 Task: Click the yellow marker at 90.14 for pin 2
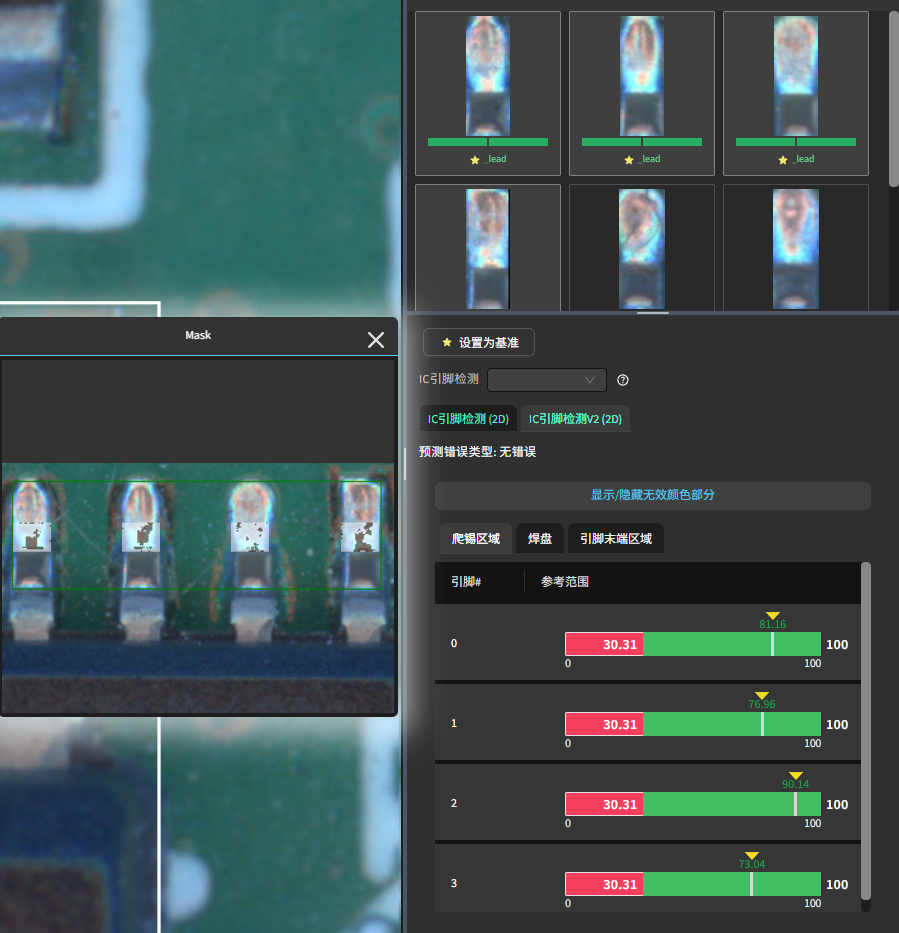tap(796, 776)
